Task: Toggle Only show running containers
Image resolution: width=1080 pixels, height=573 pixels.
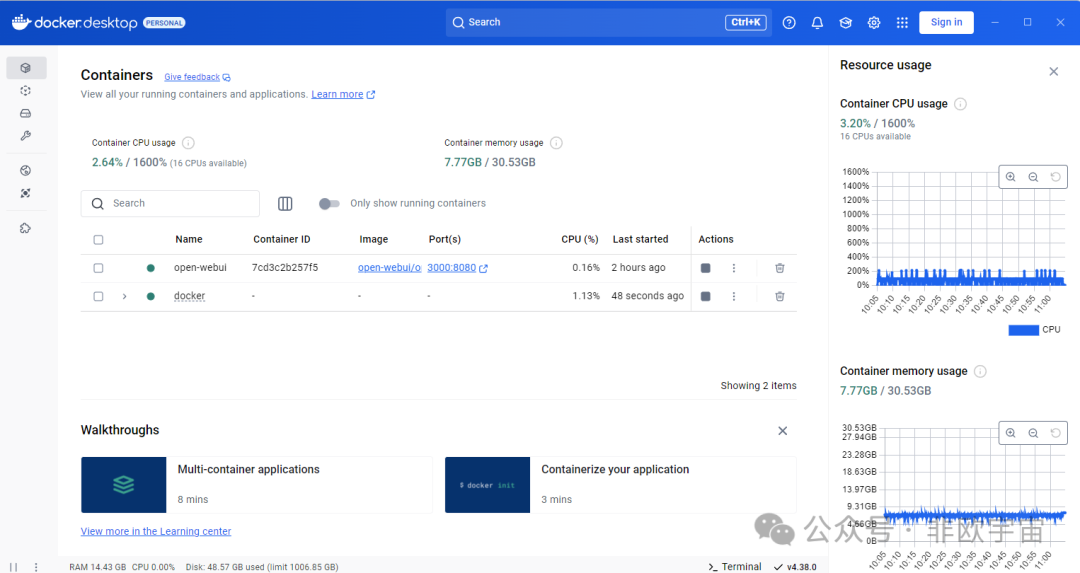Action: pyautogui.click(x=329, y=203)
